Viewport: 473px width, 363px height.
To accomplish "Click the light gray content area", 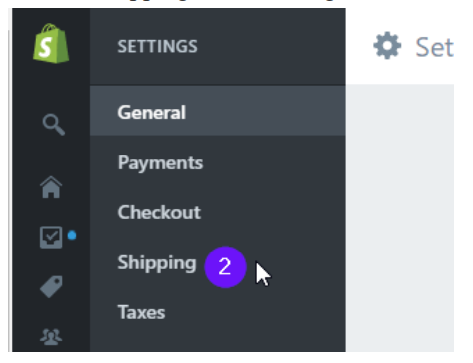I will pos(400,218).
